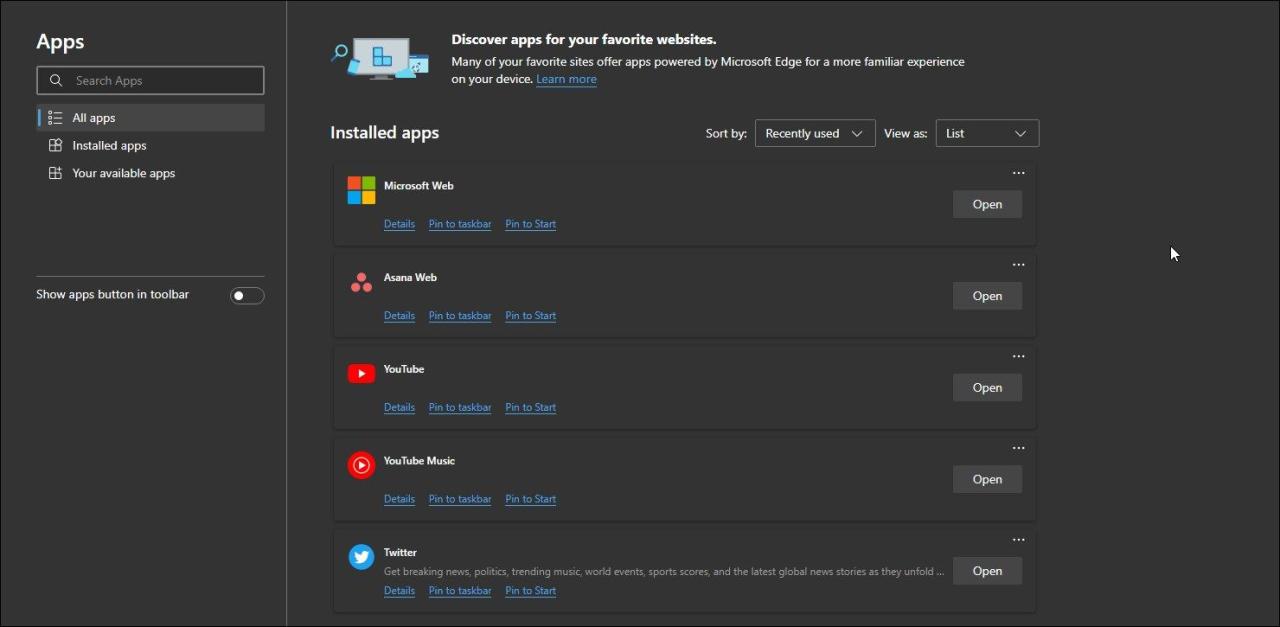
Task: Select Your available apps in sidebar
Action: (x=151, y=173)
